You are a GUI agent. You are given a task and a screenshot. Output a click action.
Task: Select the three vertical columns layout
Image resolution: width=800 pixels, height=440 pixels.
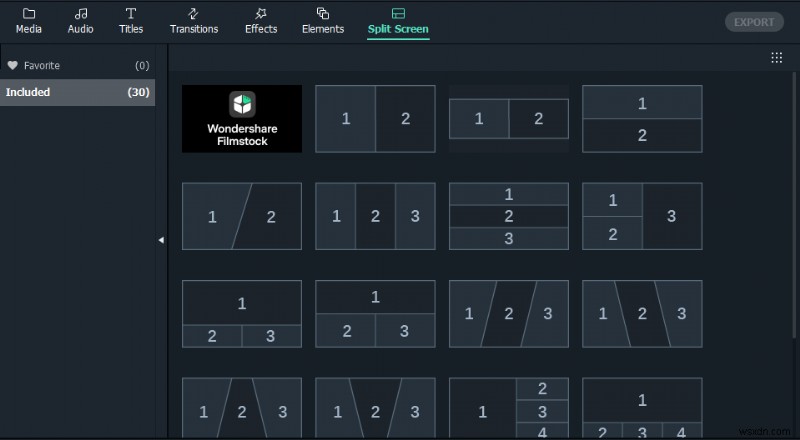tap(375, 216)
